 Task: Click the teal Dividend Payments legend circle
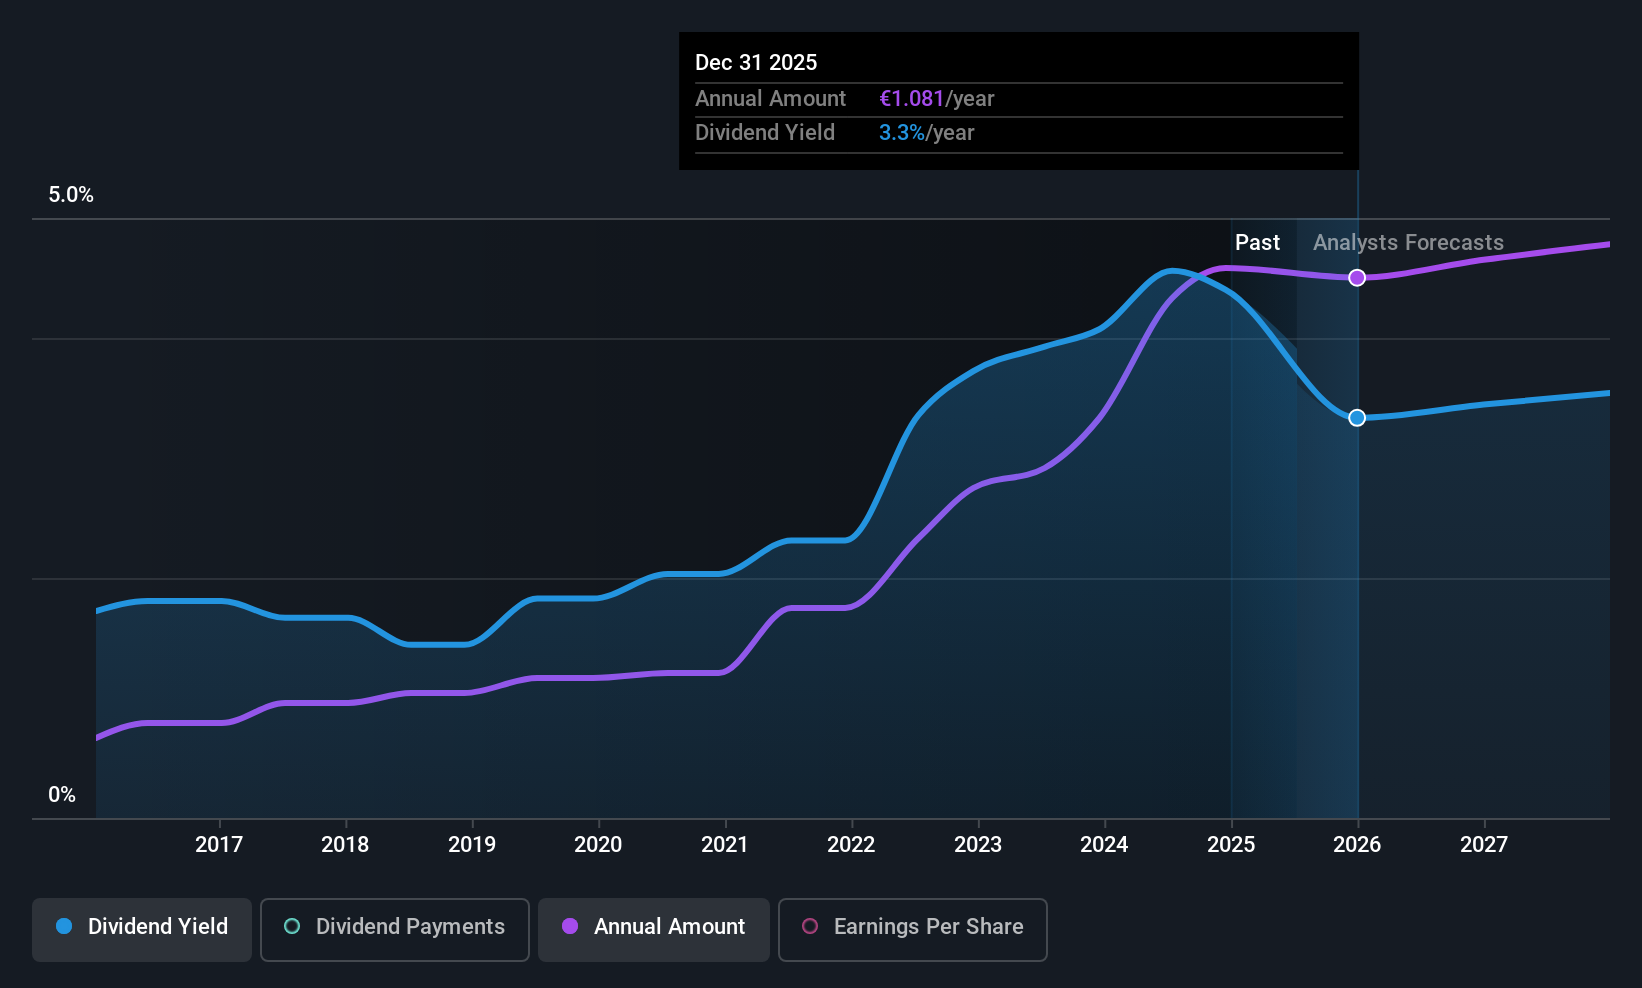point(292,926)
